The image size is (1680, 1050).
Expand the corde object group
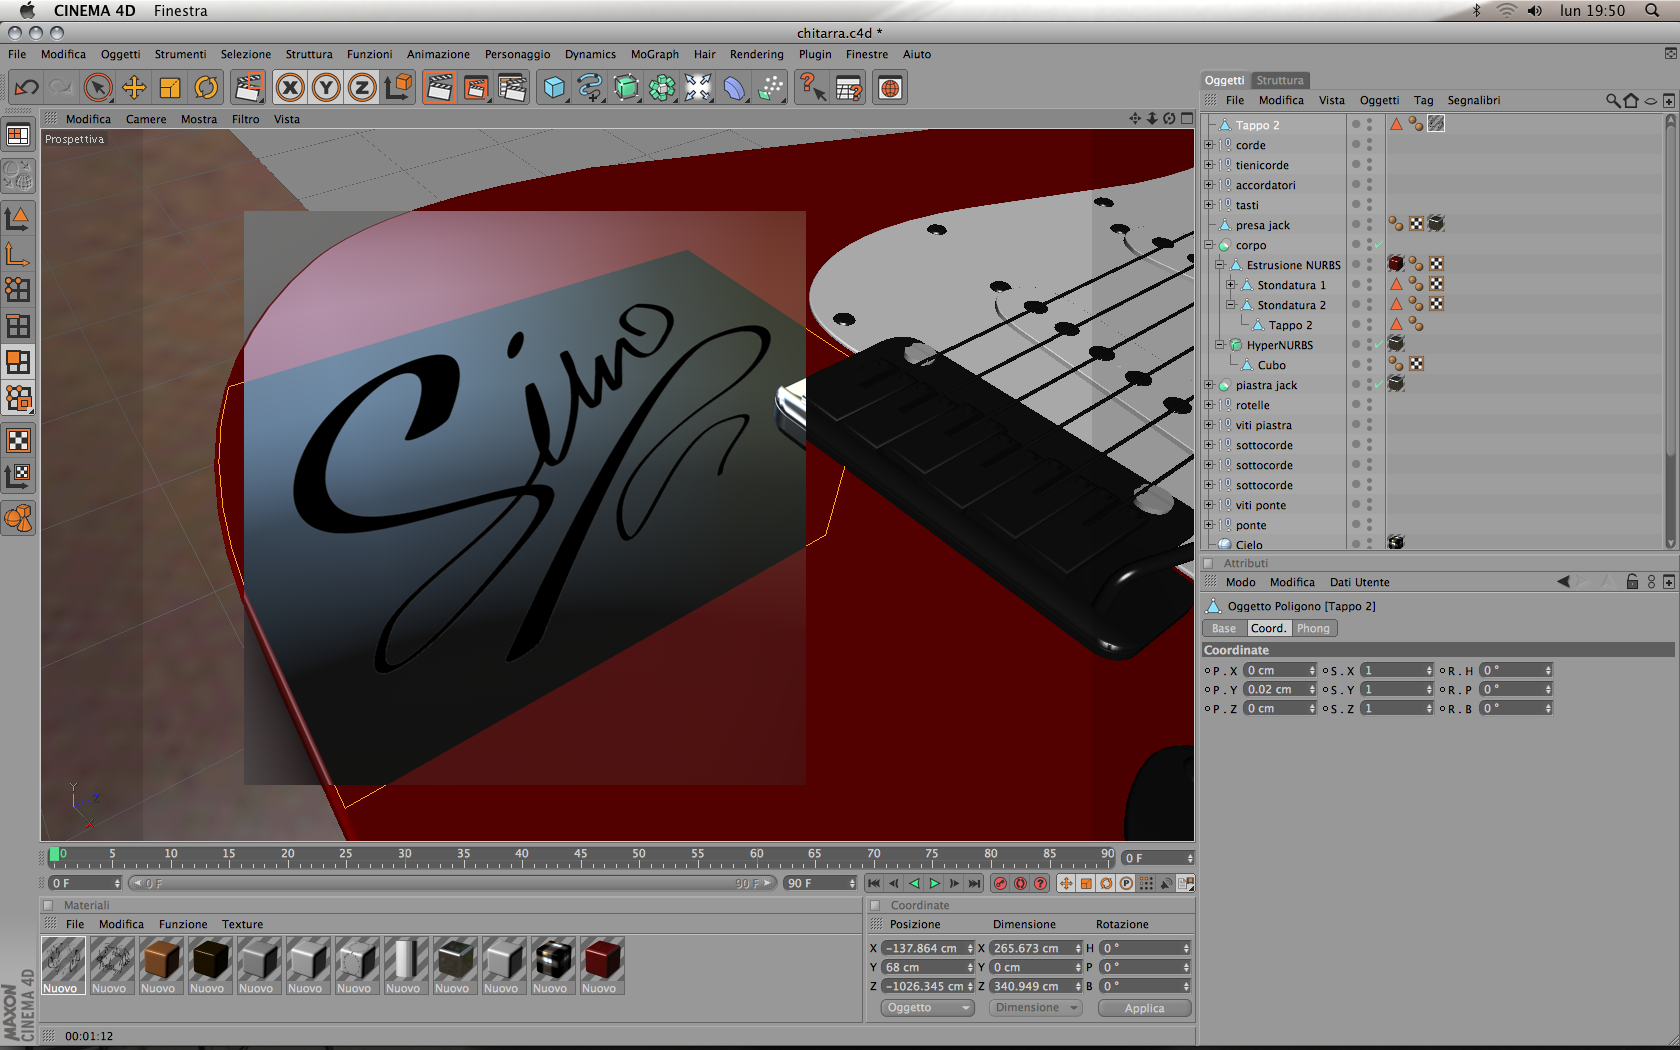click(1208, 145)
